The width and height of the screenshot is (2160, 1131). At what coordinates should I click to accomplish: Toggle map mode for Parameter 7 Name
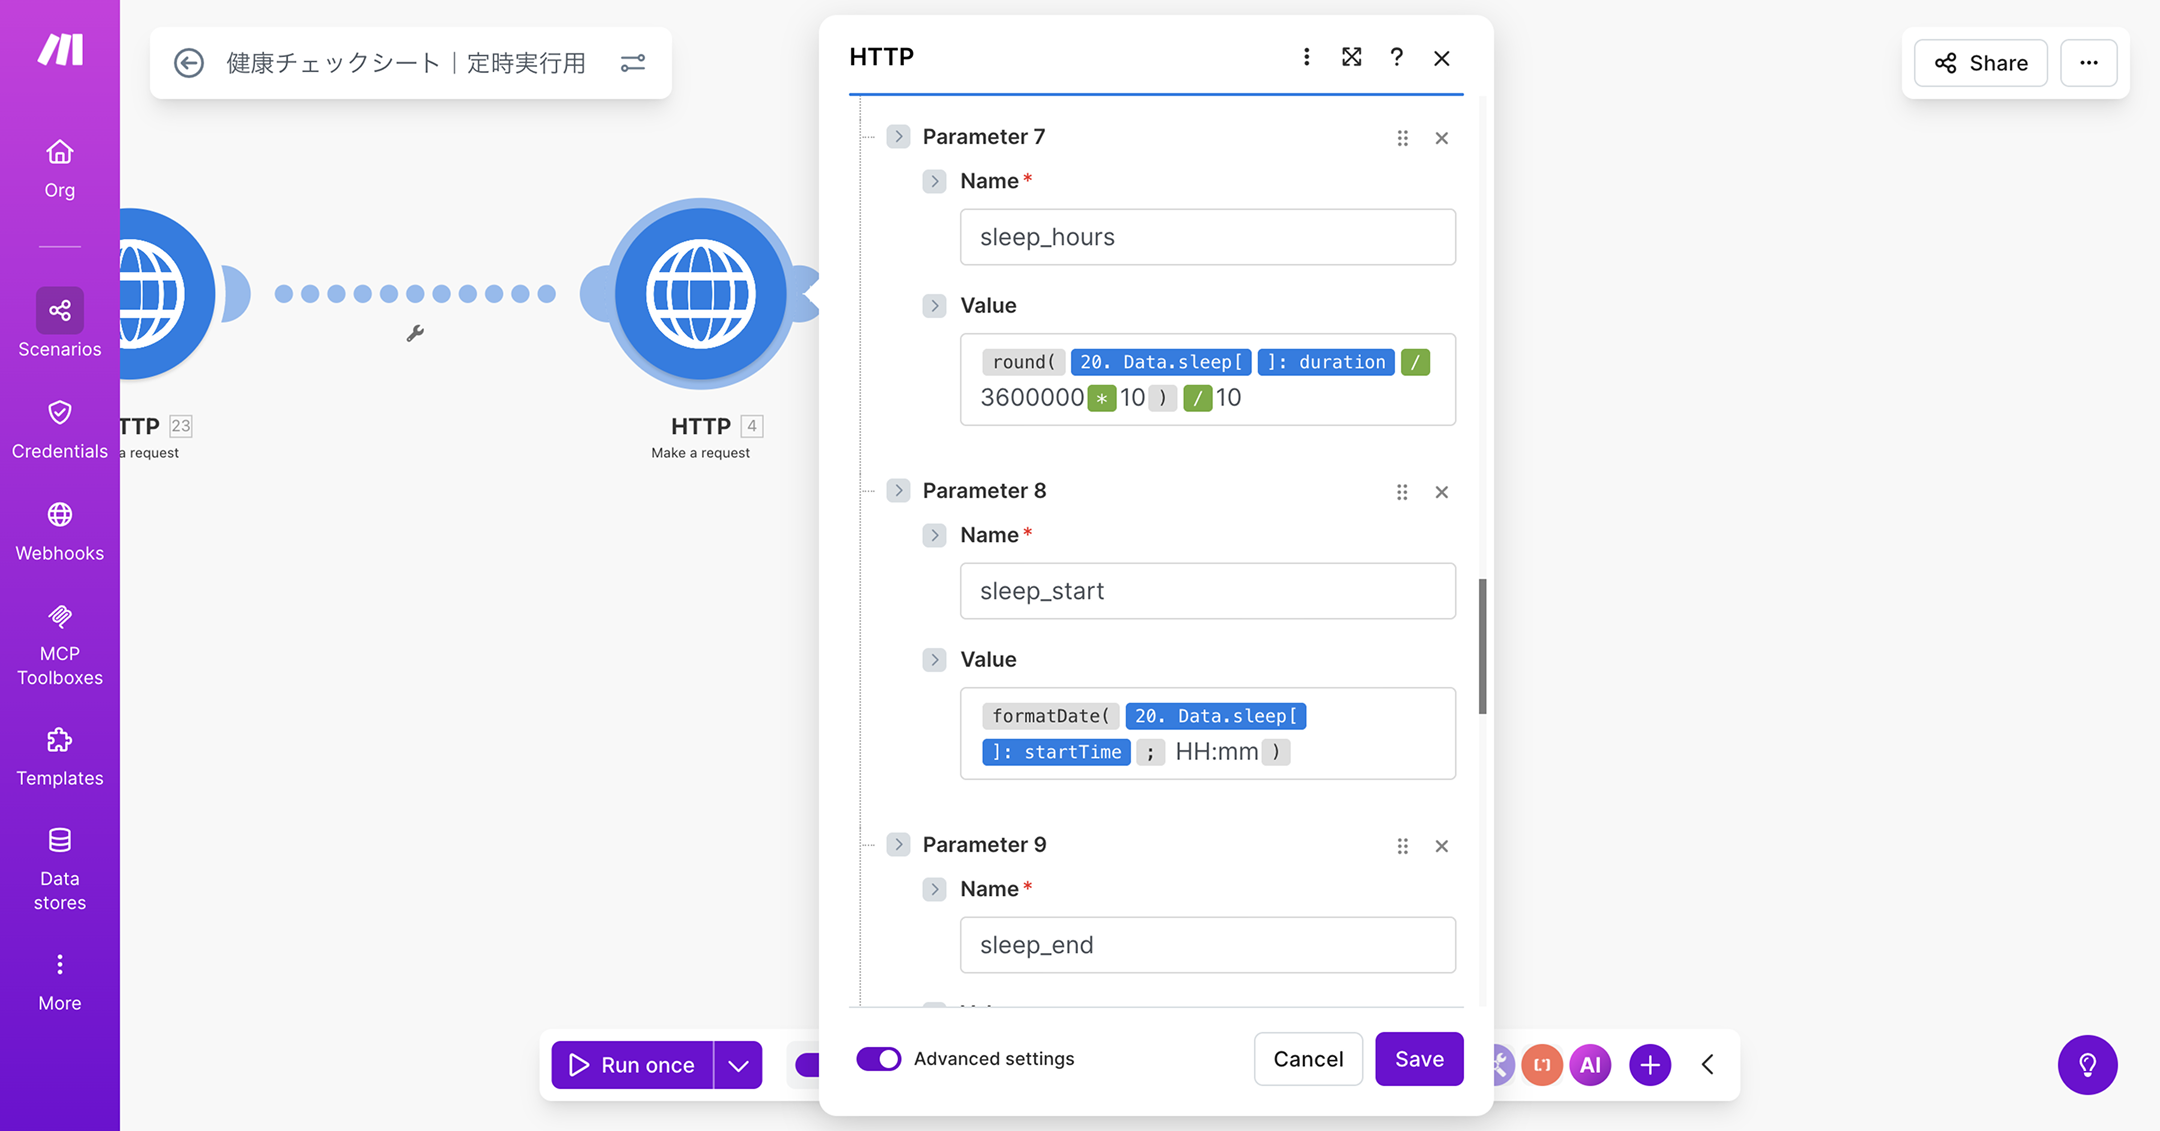point(934,181)
